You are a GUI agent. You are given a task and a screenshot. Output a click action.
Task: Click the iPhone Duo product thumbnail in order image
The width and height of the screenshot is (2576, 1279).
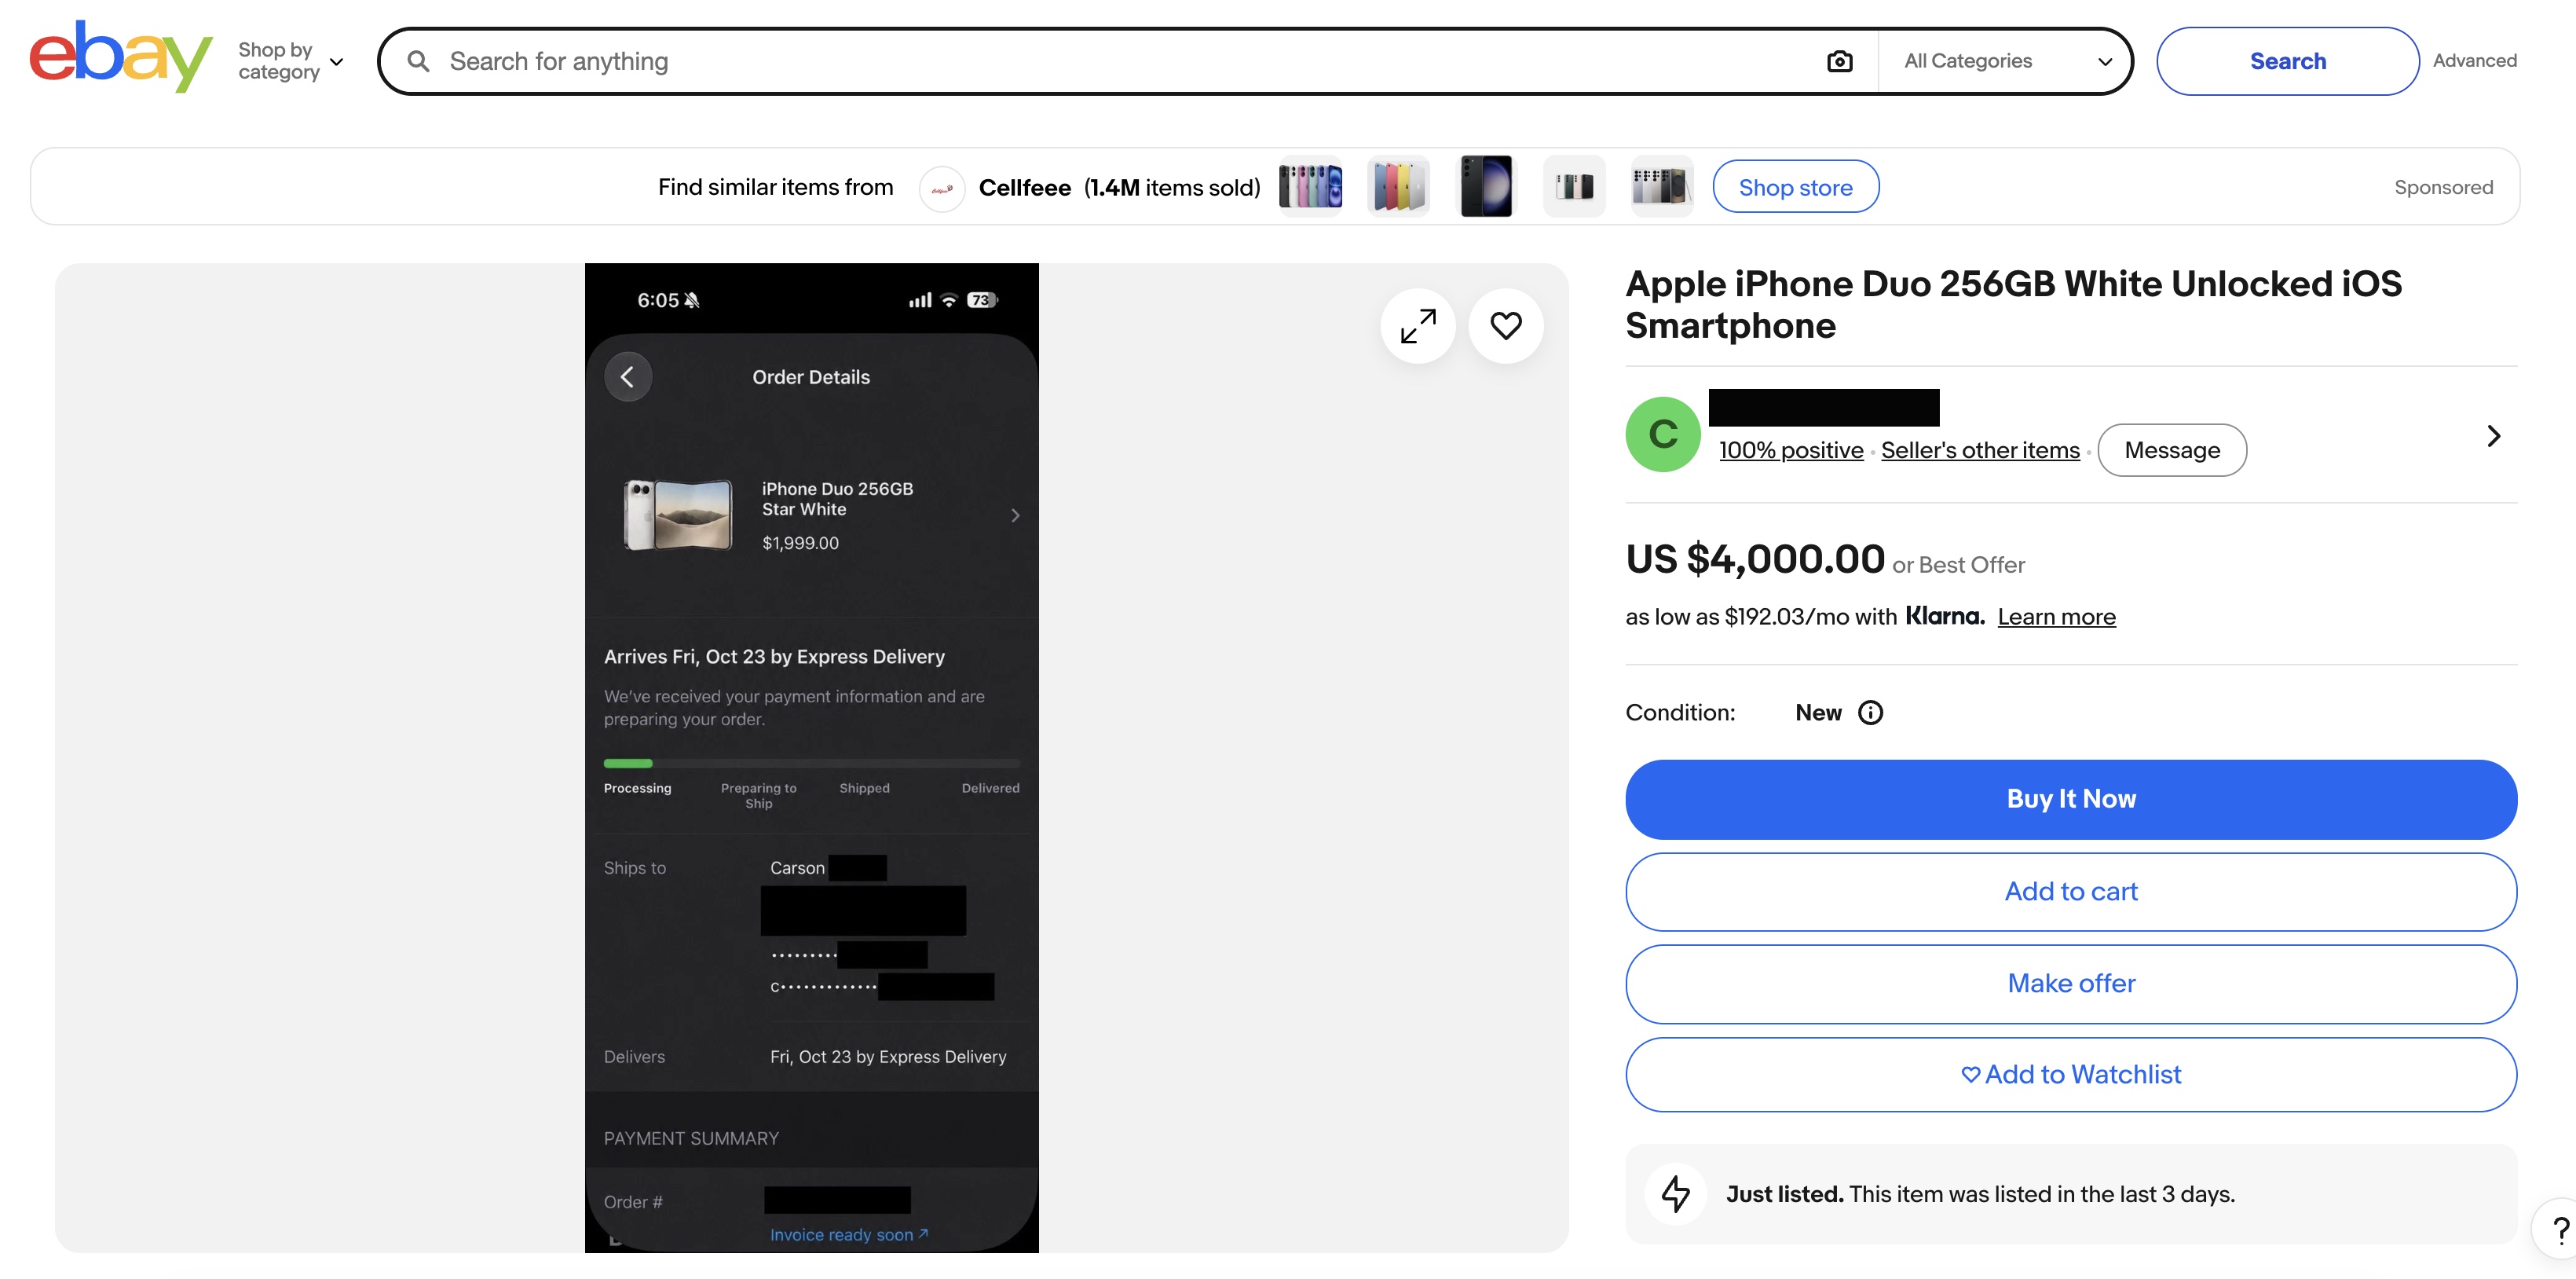pyautogui.click(x=678, y=515)
